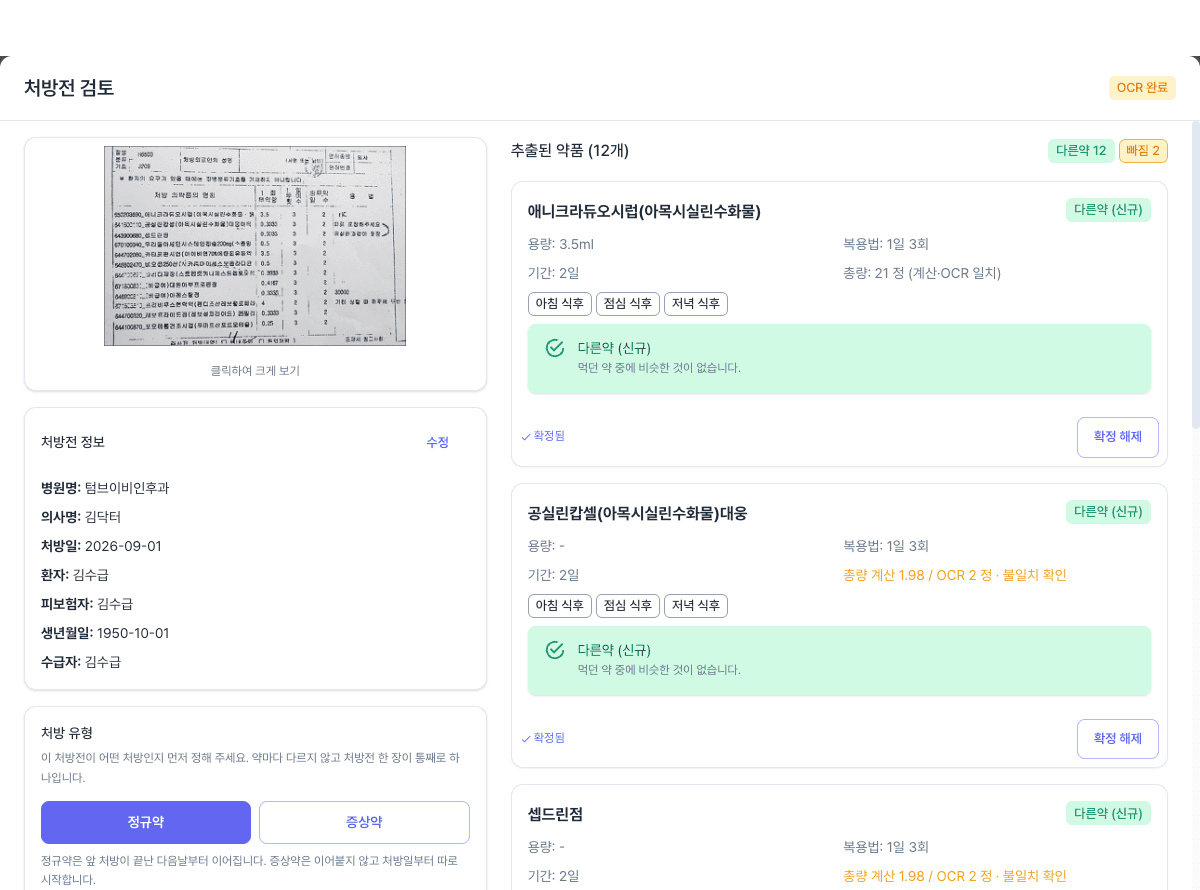Edit prescription info via 수정 button
This screenshot has height=890, width=1200.
(x=437, y=442)
